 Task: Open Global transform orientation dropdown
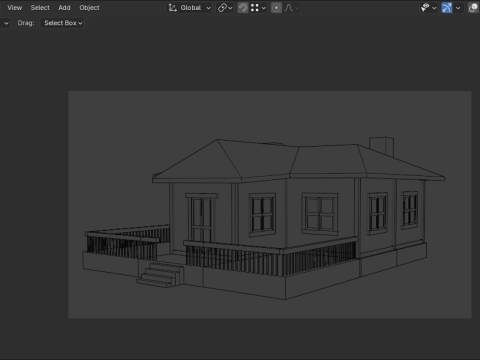[189, 8]
